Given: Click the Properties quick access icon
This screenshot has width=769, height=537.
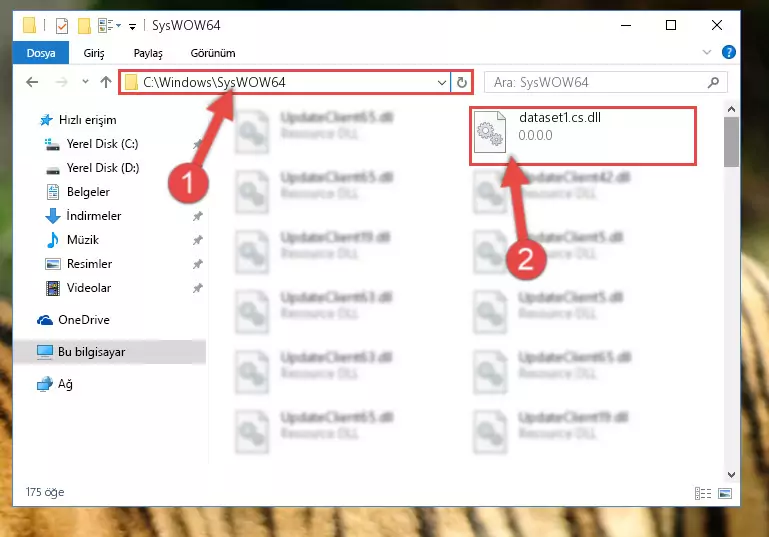Looking at the screenshot, I should click(62, 26).
